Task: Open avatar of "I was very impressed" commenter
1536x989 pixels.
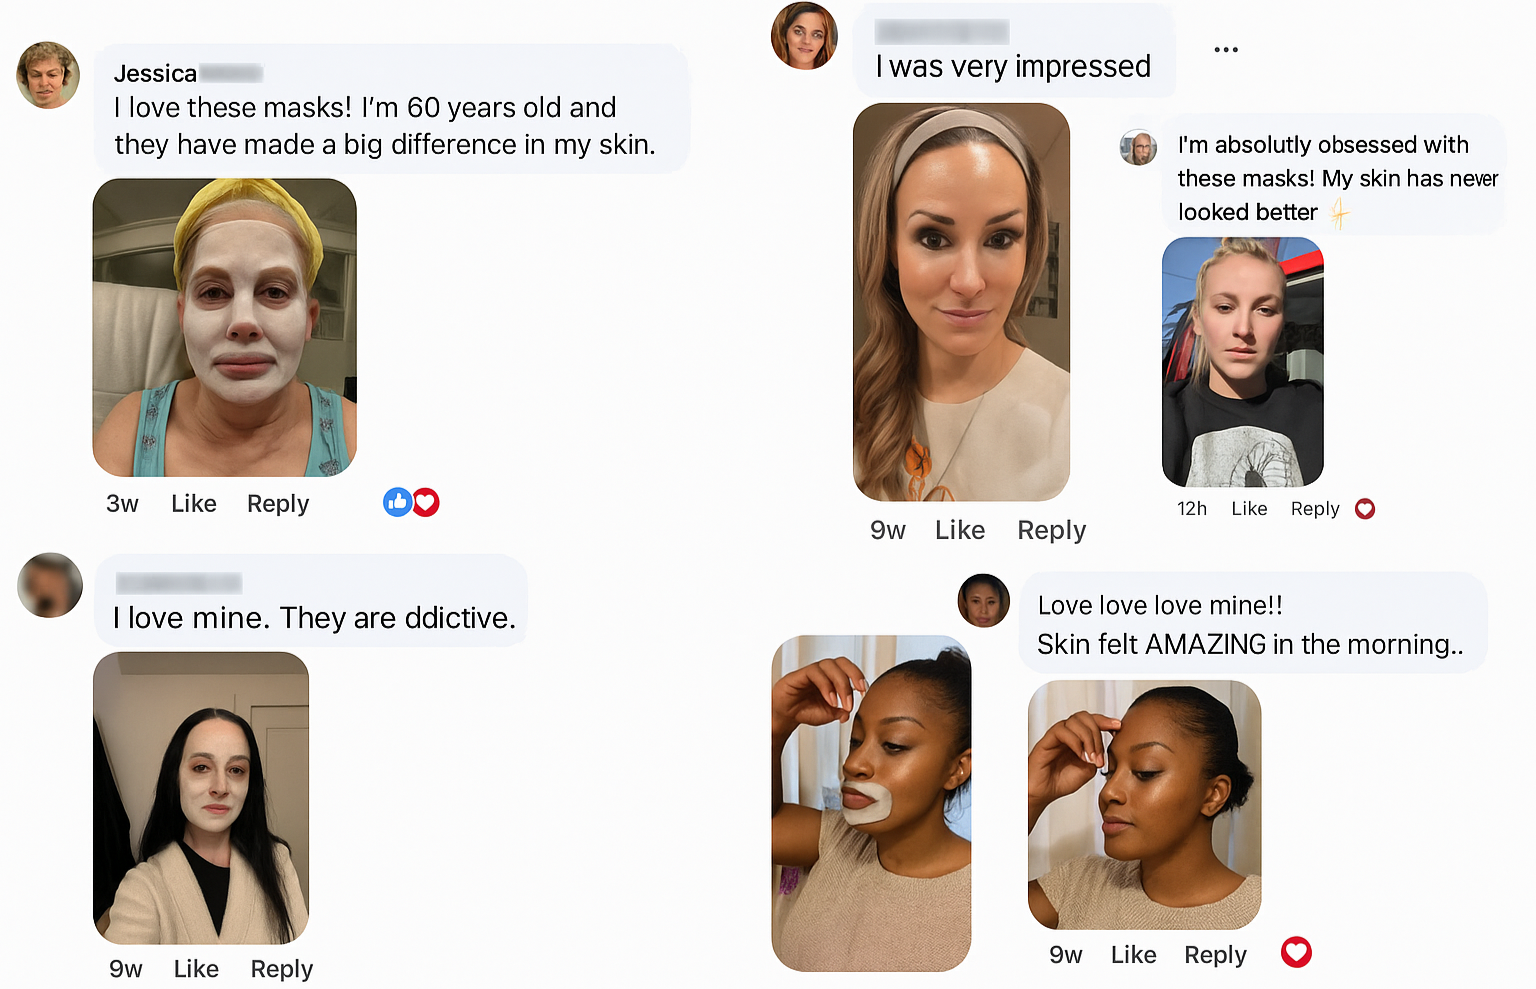Action: 804,36
